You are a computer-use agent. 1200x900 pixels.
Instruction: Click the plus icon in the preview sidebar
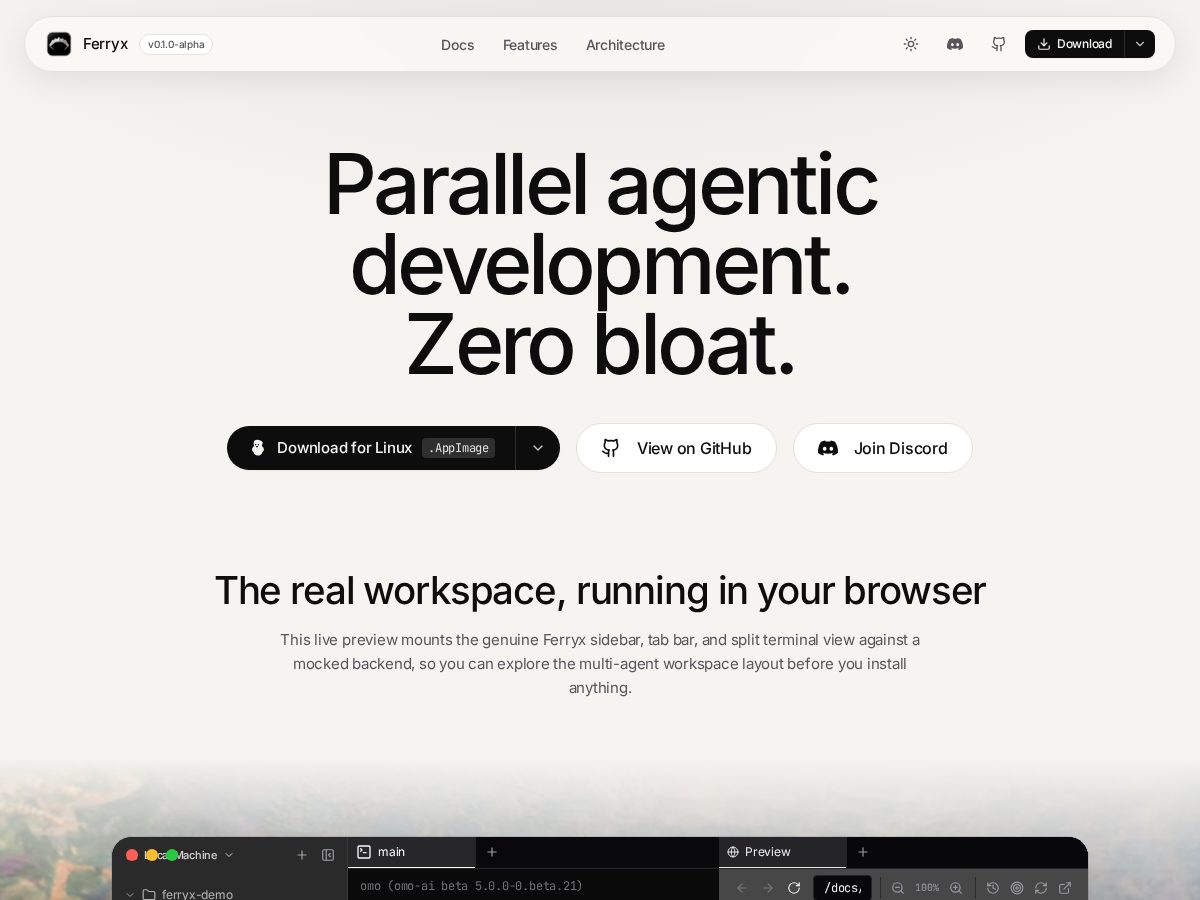pyautogui.click(x=302, y=855)
